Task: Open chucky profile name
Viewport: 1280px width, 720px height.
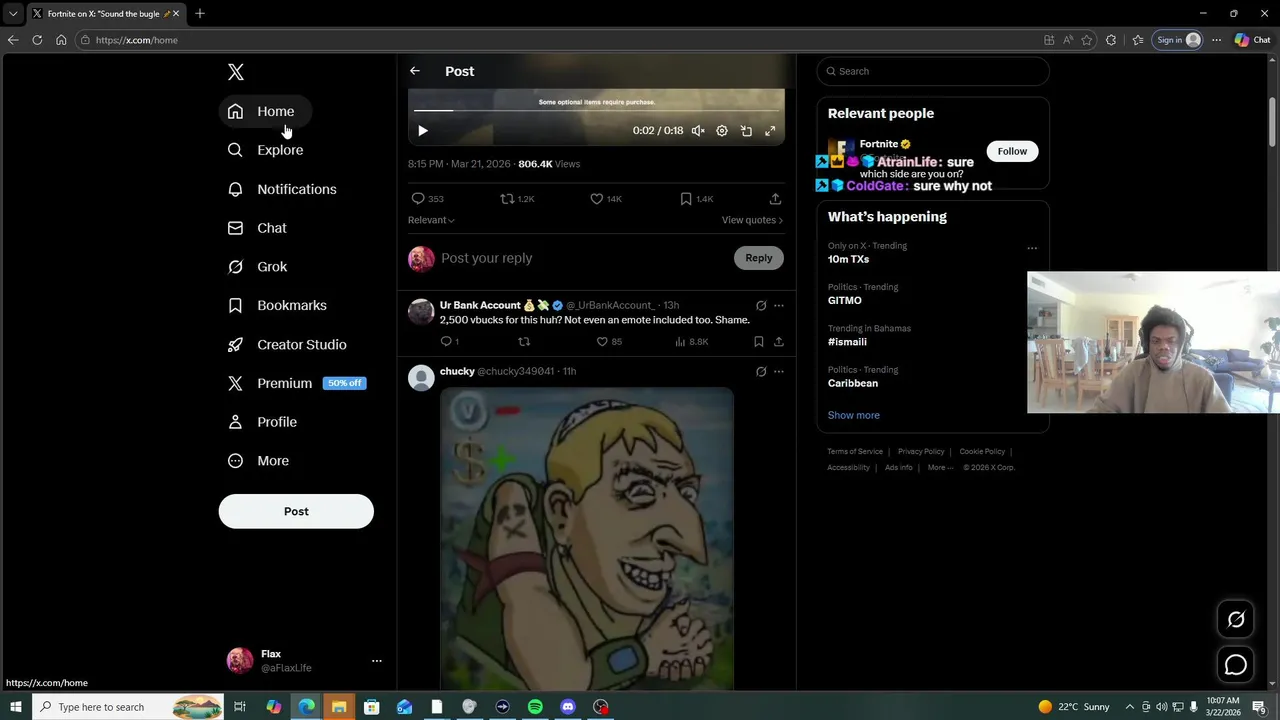Action: pos(457,371)
